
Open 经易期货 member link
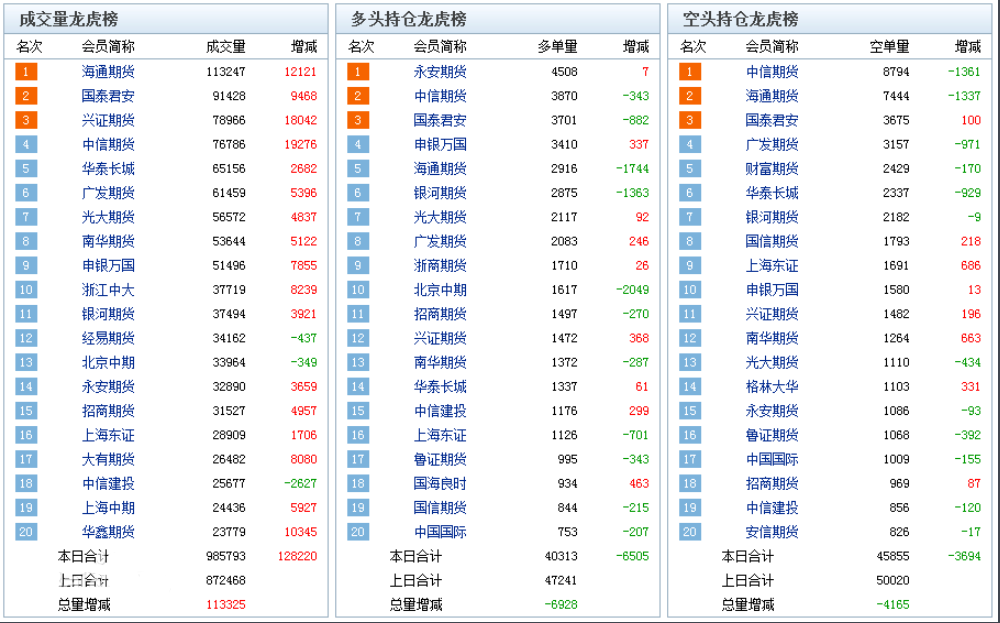pos(108,338)
